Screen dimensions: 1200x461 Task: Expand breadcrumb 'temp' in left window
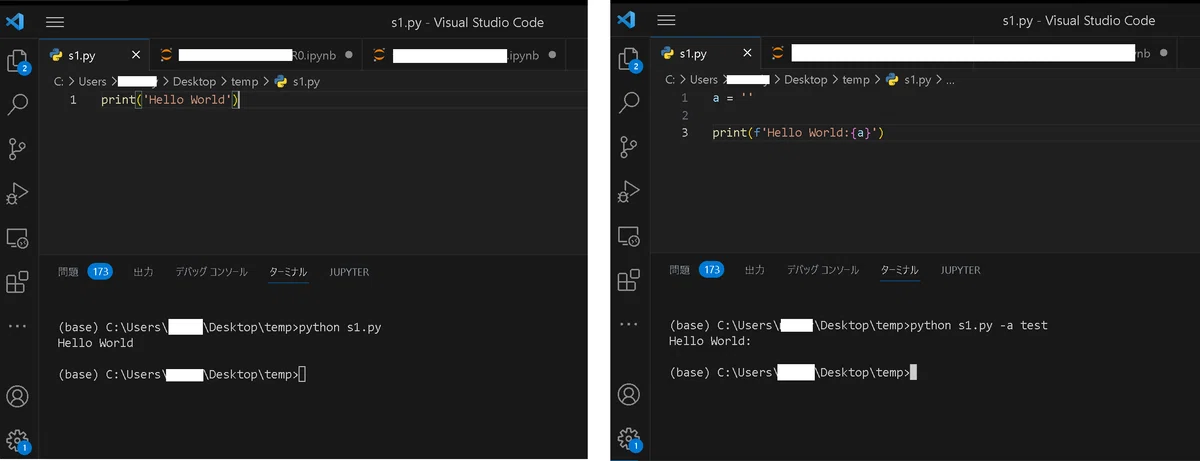(x=245, y=81)
